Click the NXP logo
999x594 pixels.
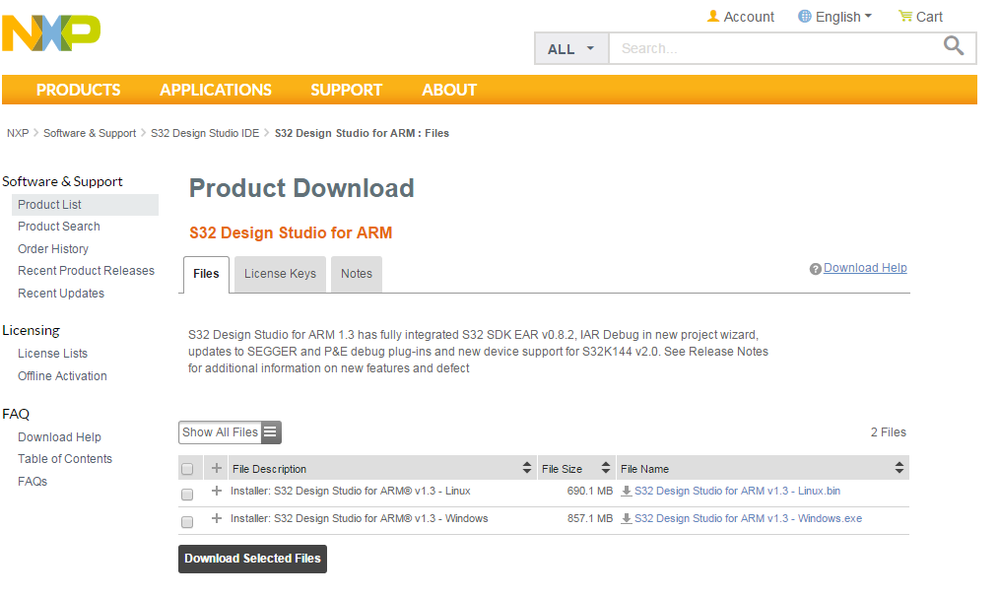click(x=51, y=31)
